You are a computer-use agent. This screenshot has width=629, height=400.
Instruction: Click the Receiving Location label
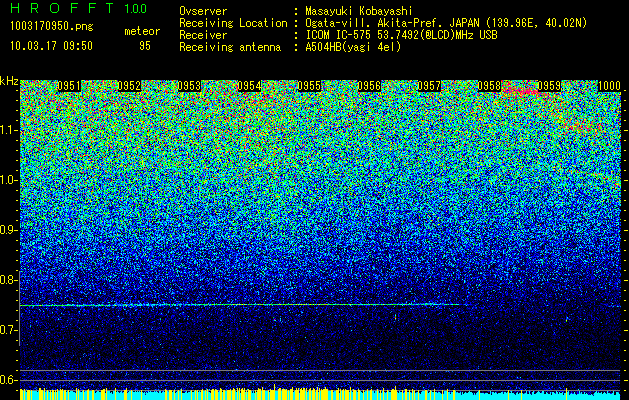(233, 23)
